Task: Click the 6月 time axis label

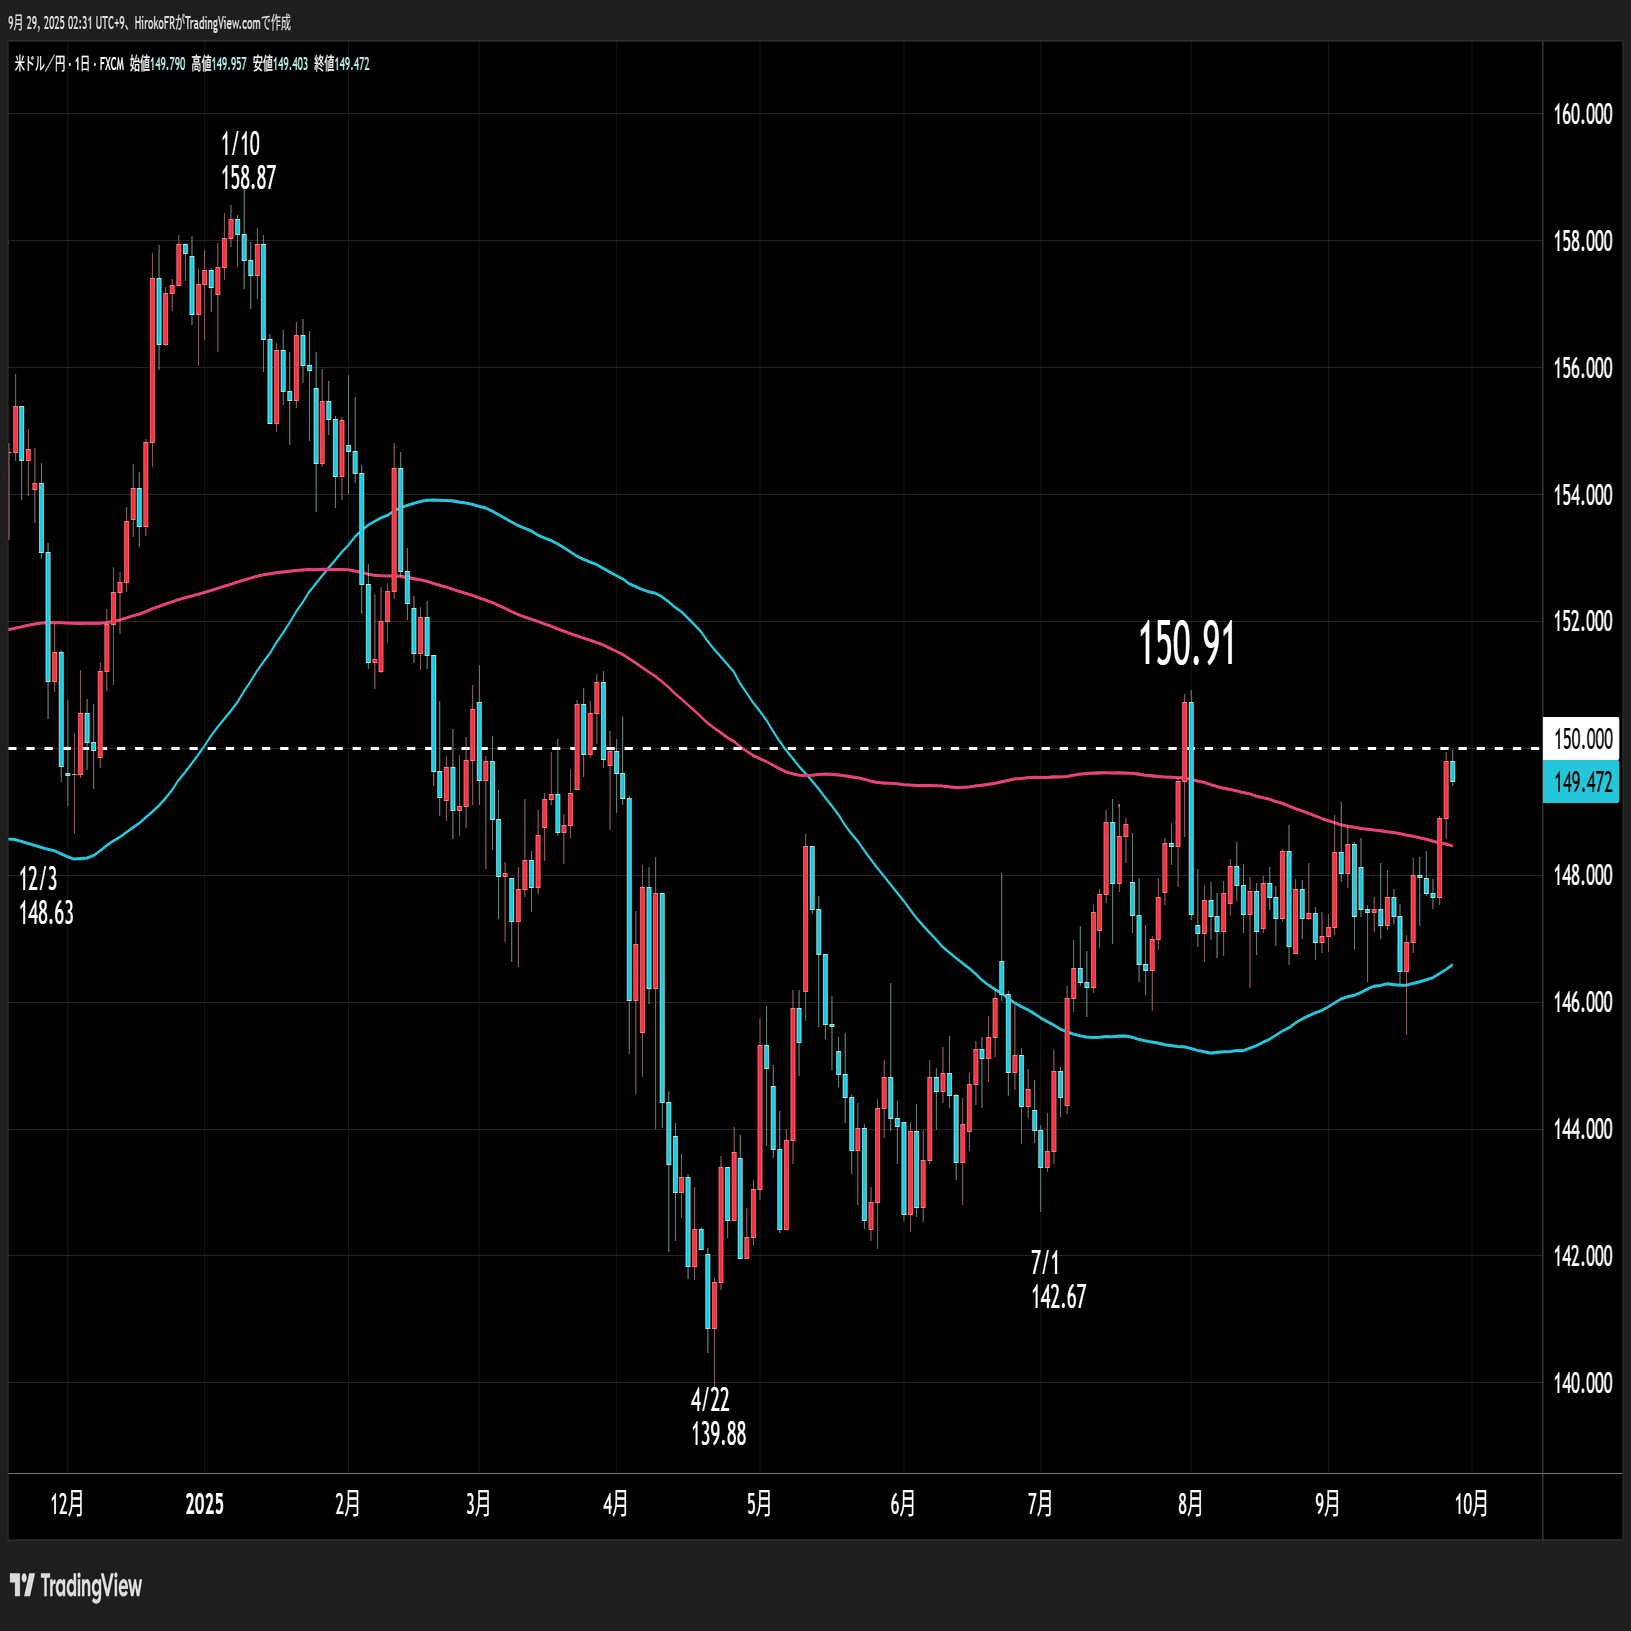Action: [x=902, y=1504]
